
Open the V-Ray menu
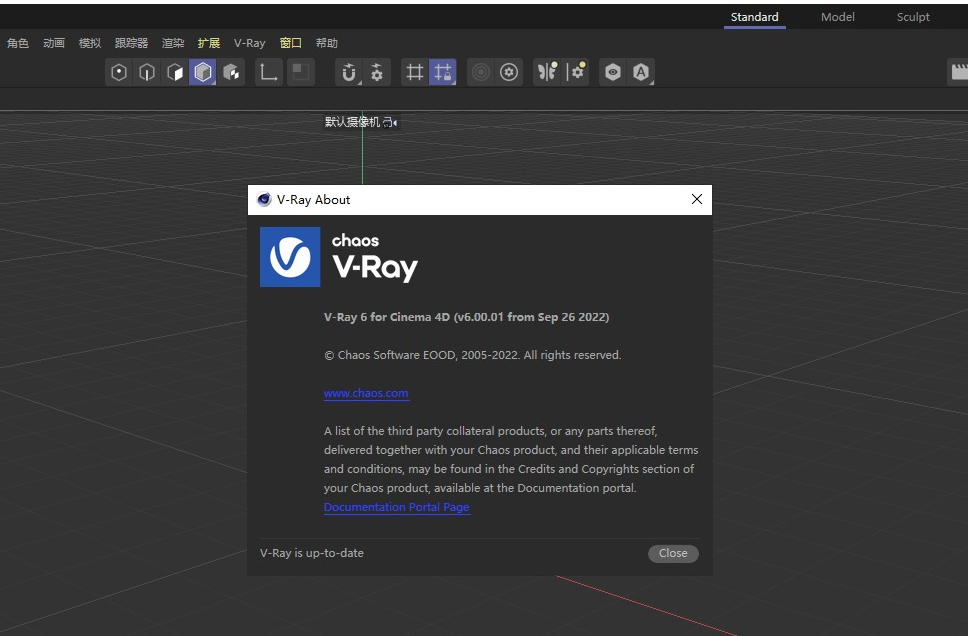(249, 43)
